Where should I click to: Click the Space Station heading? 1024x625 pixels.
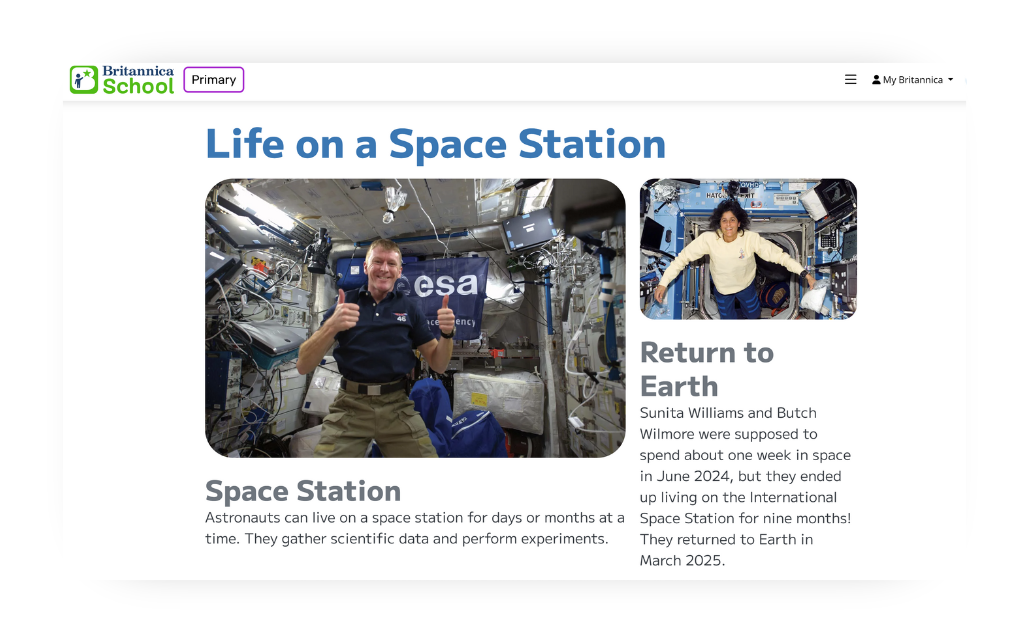[x=303, y=491]
